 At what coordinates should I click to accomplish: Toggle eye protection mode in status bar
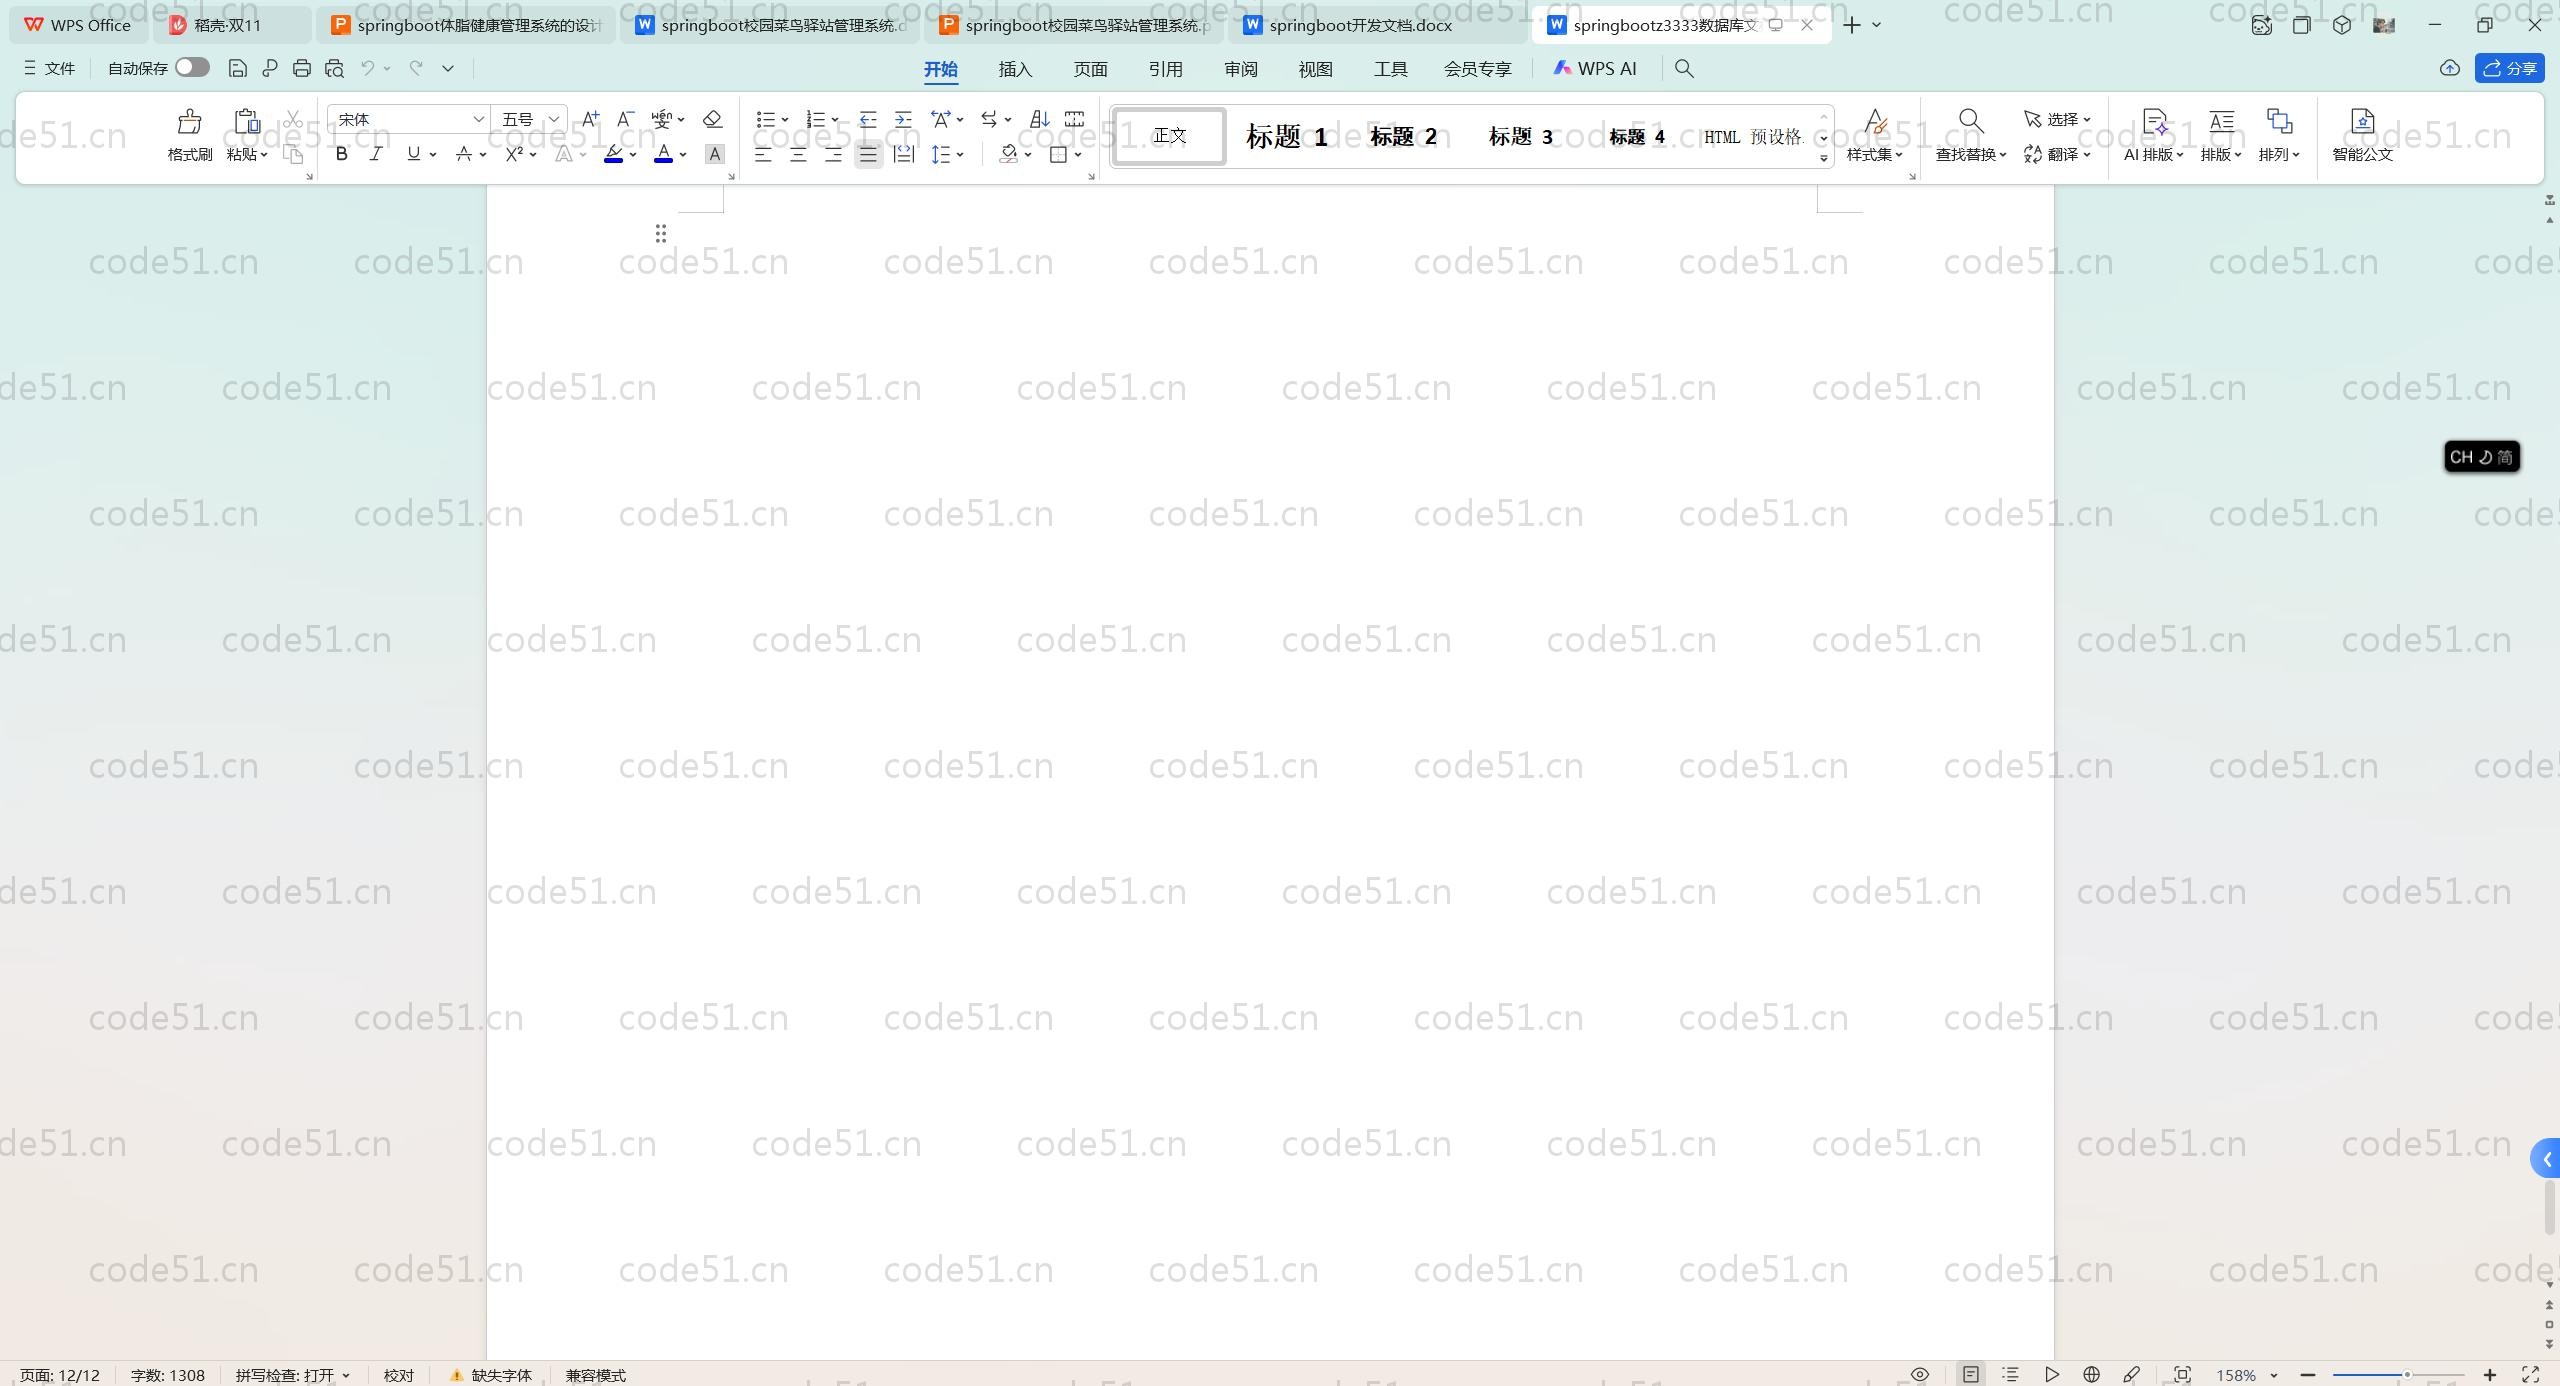tap(1920, 1375)
